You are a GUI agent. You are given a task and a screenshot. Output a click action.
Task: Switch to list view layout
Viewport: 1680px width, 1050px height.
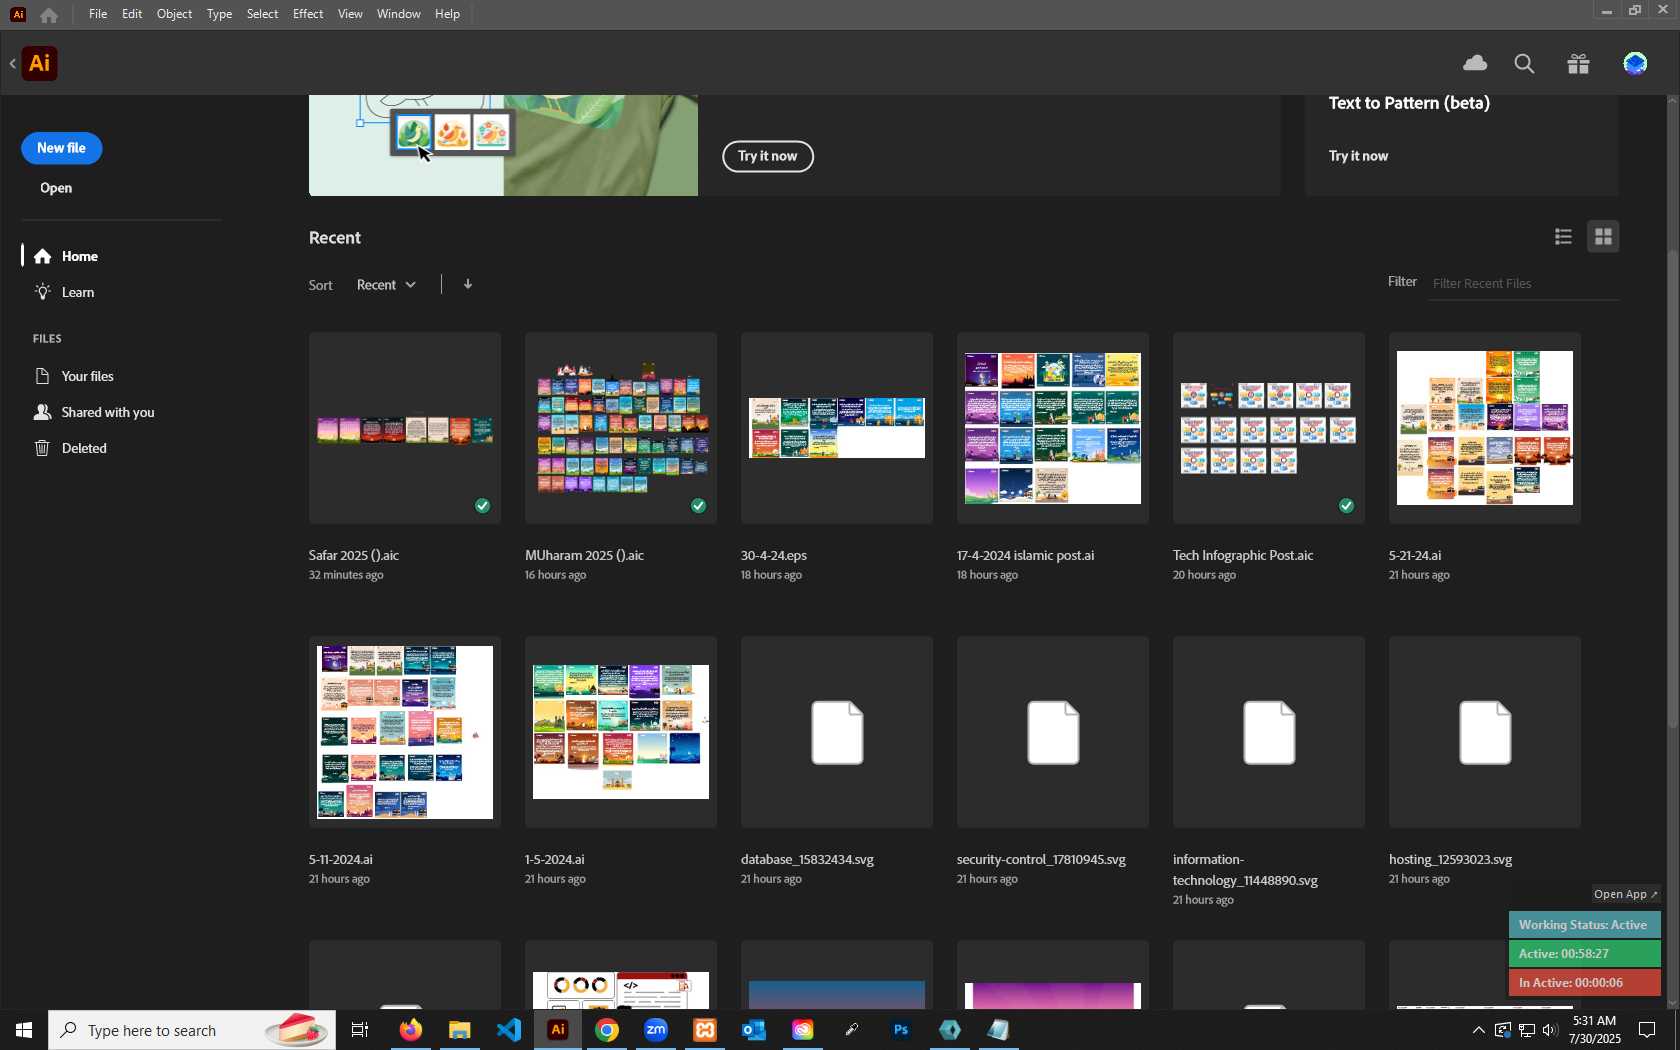point(1563,237)
